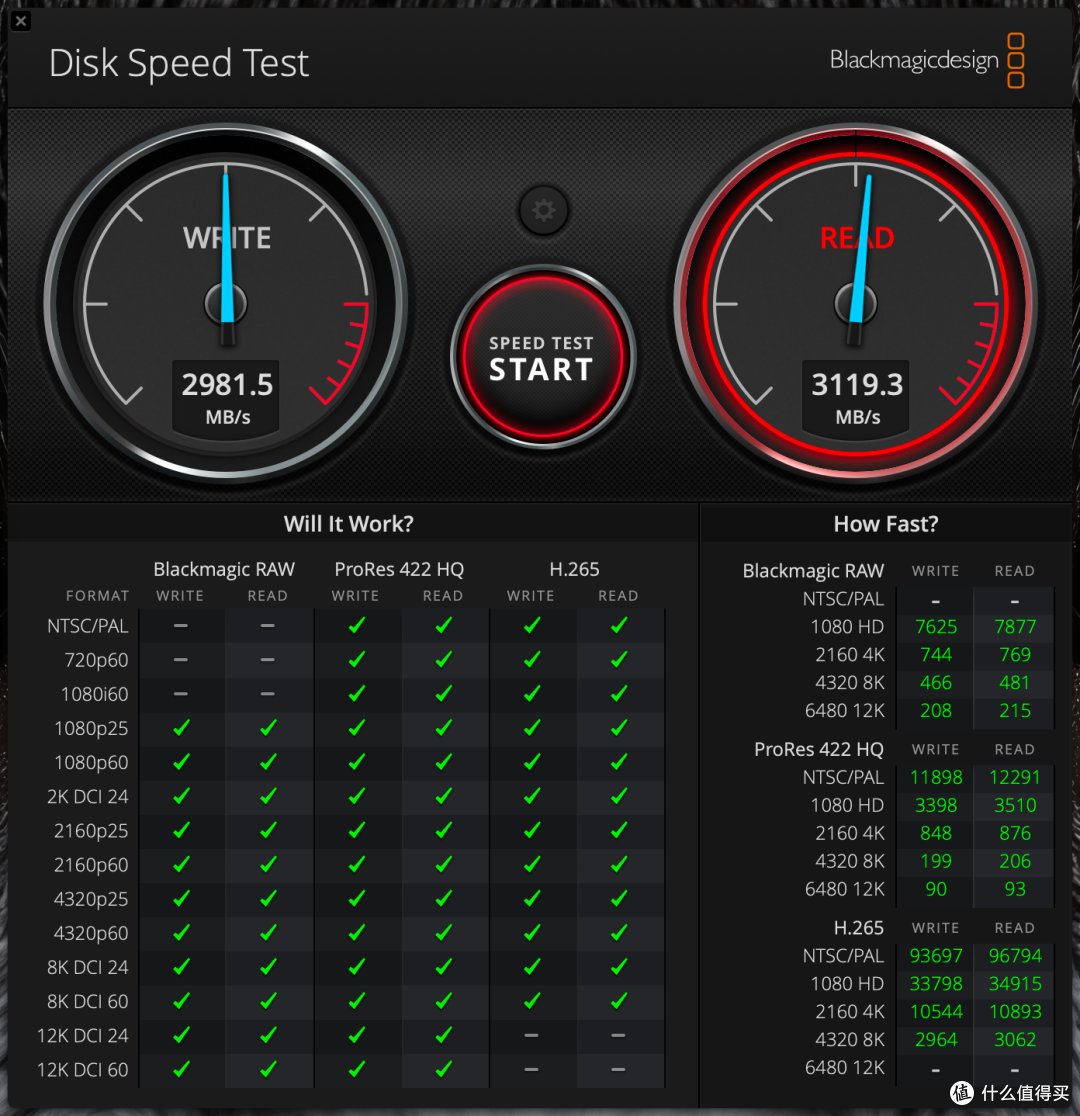
Task: Click value 12291 for ProRes NTSC/PAL read
Action: pyautogui.click(x=1015, y=777)
